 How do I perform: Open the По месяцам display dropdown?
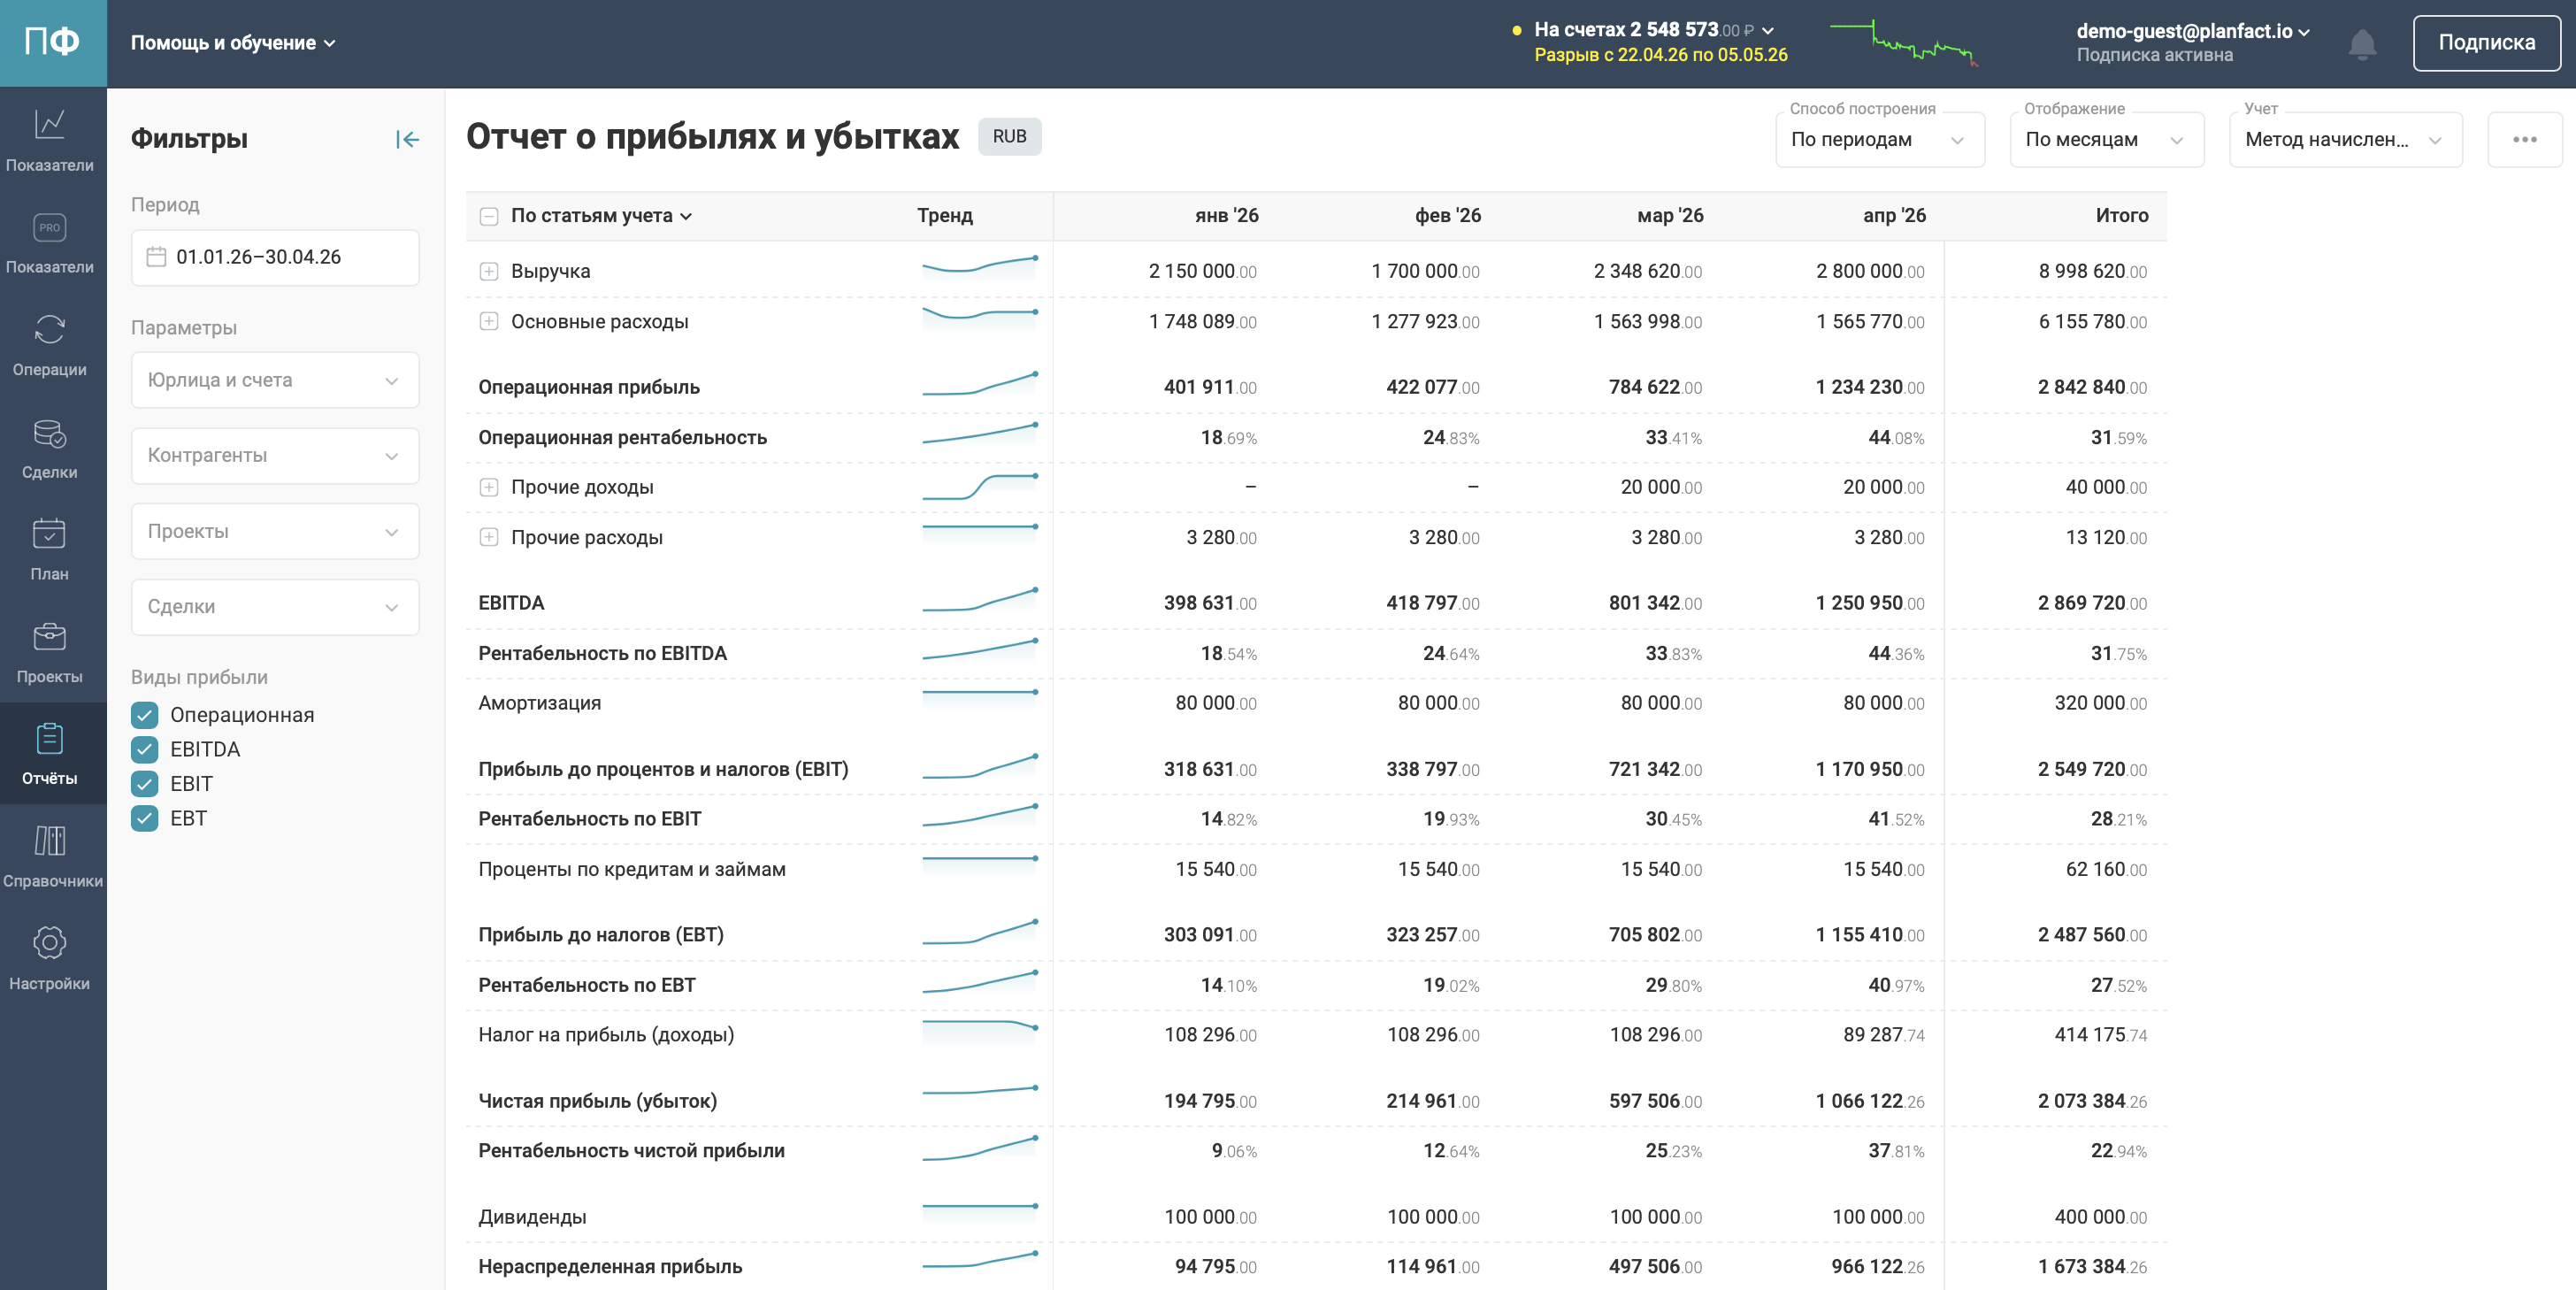pos(2106,140)
